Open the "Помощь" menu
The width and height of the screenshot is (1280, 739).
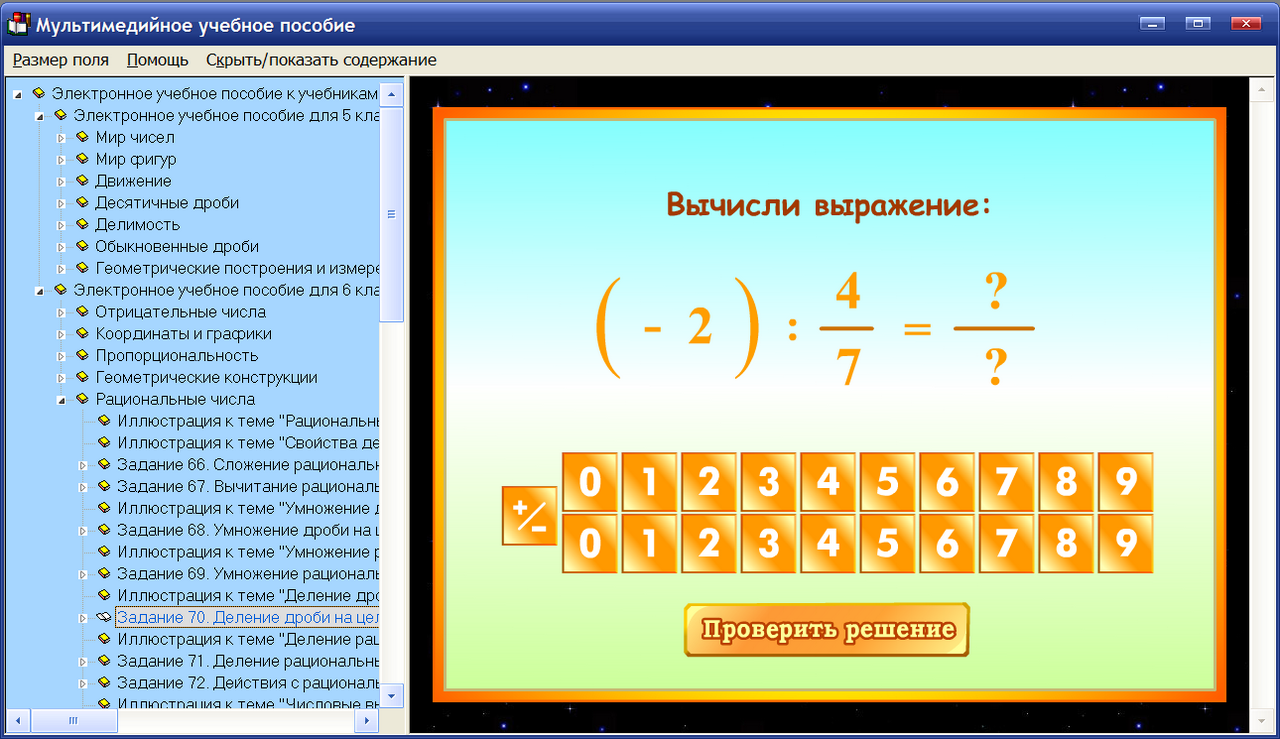pos(156,60)
